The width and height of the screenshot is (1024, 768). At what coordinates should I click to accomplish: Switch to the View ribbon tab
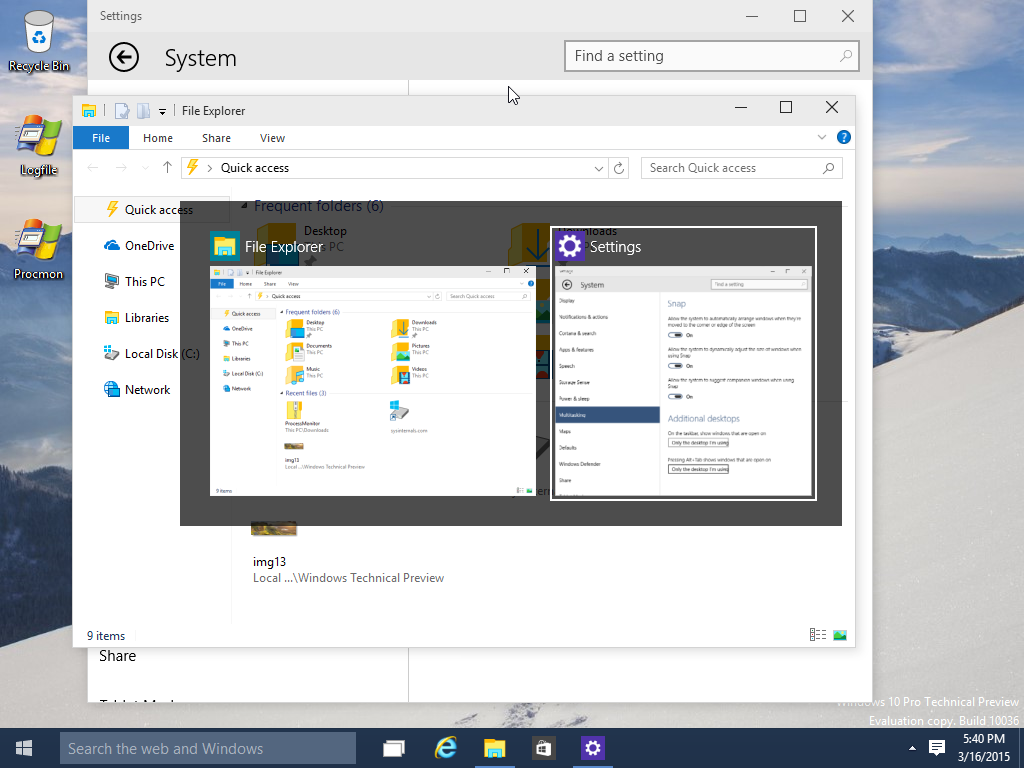click(272, 138)
